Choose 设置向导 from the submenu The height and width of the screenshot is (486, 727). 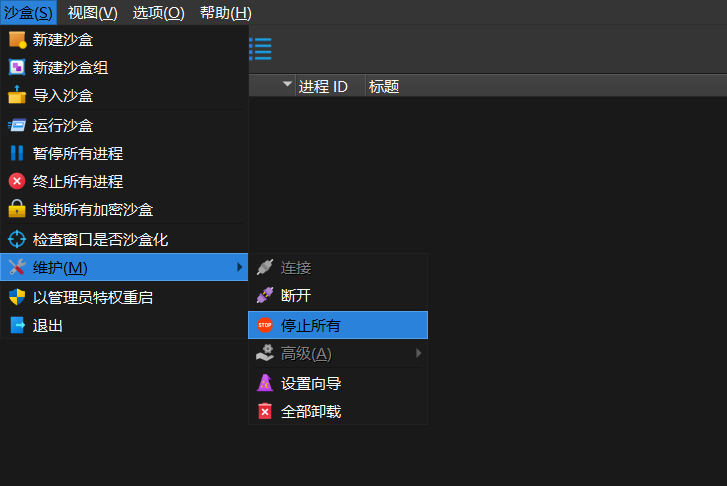pos(338,384)
